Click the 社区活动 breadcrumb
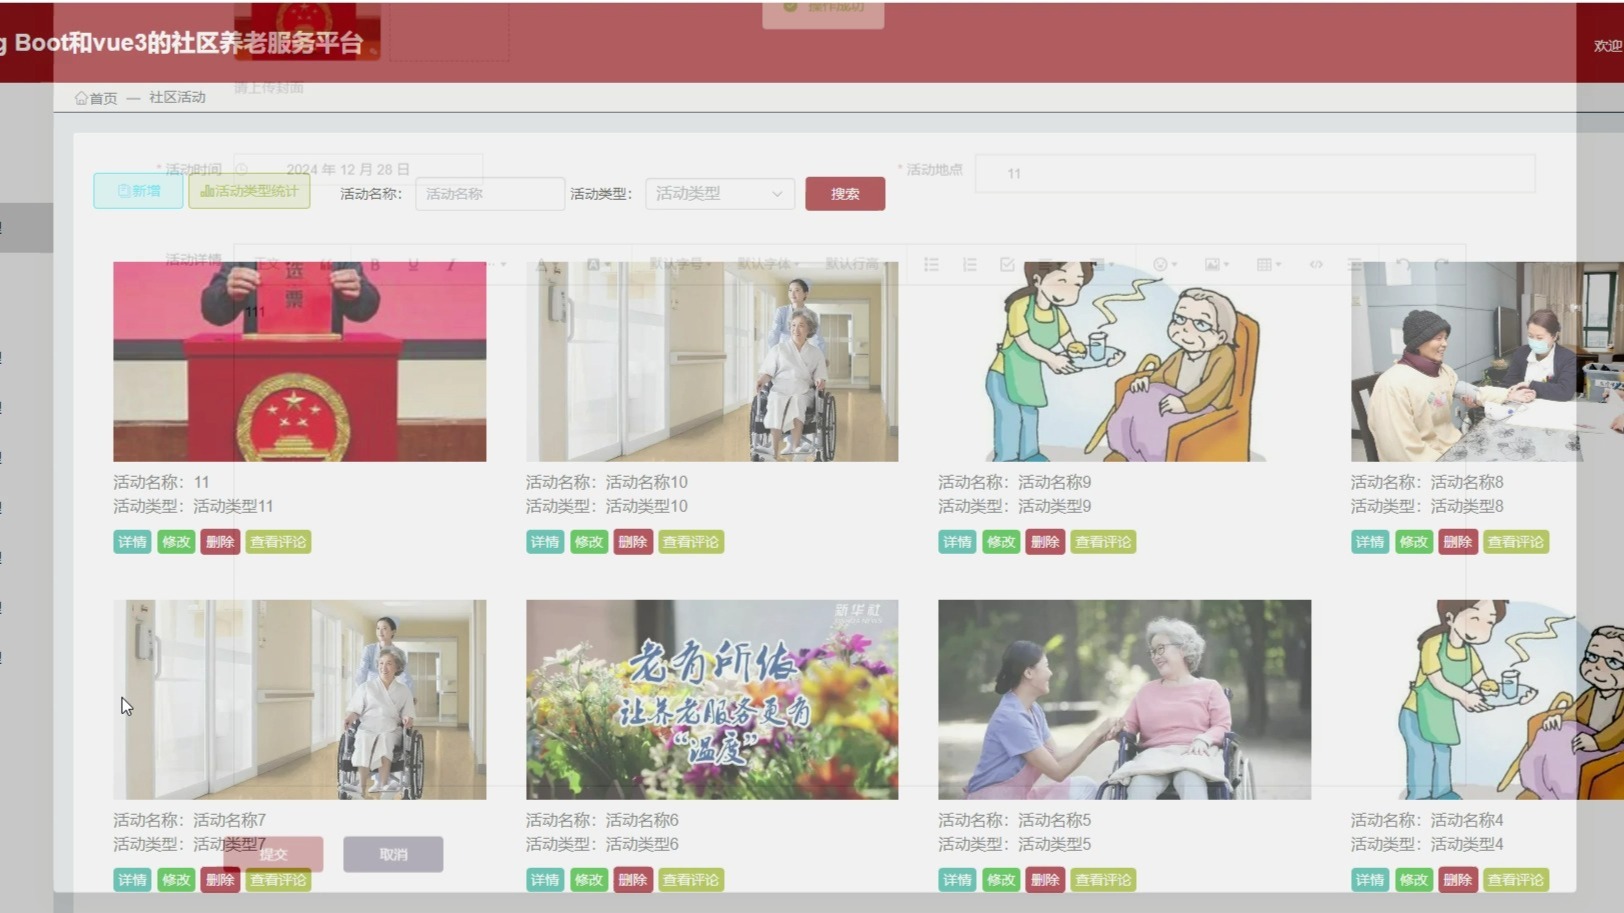 coord(177,97)
